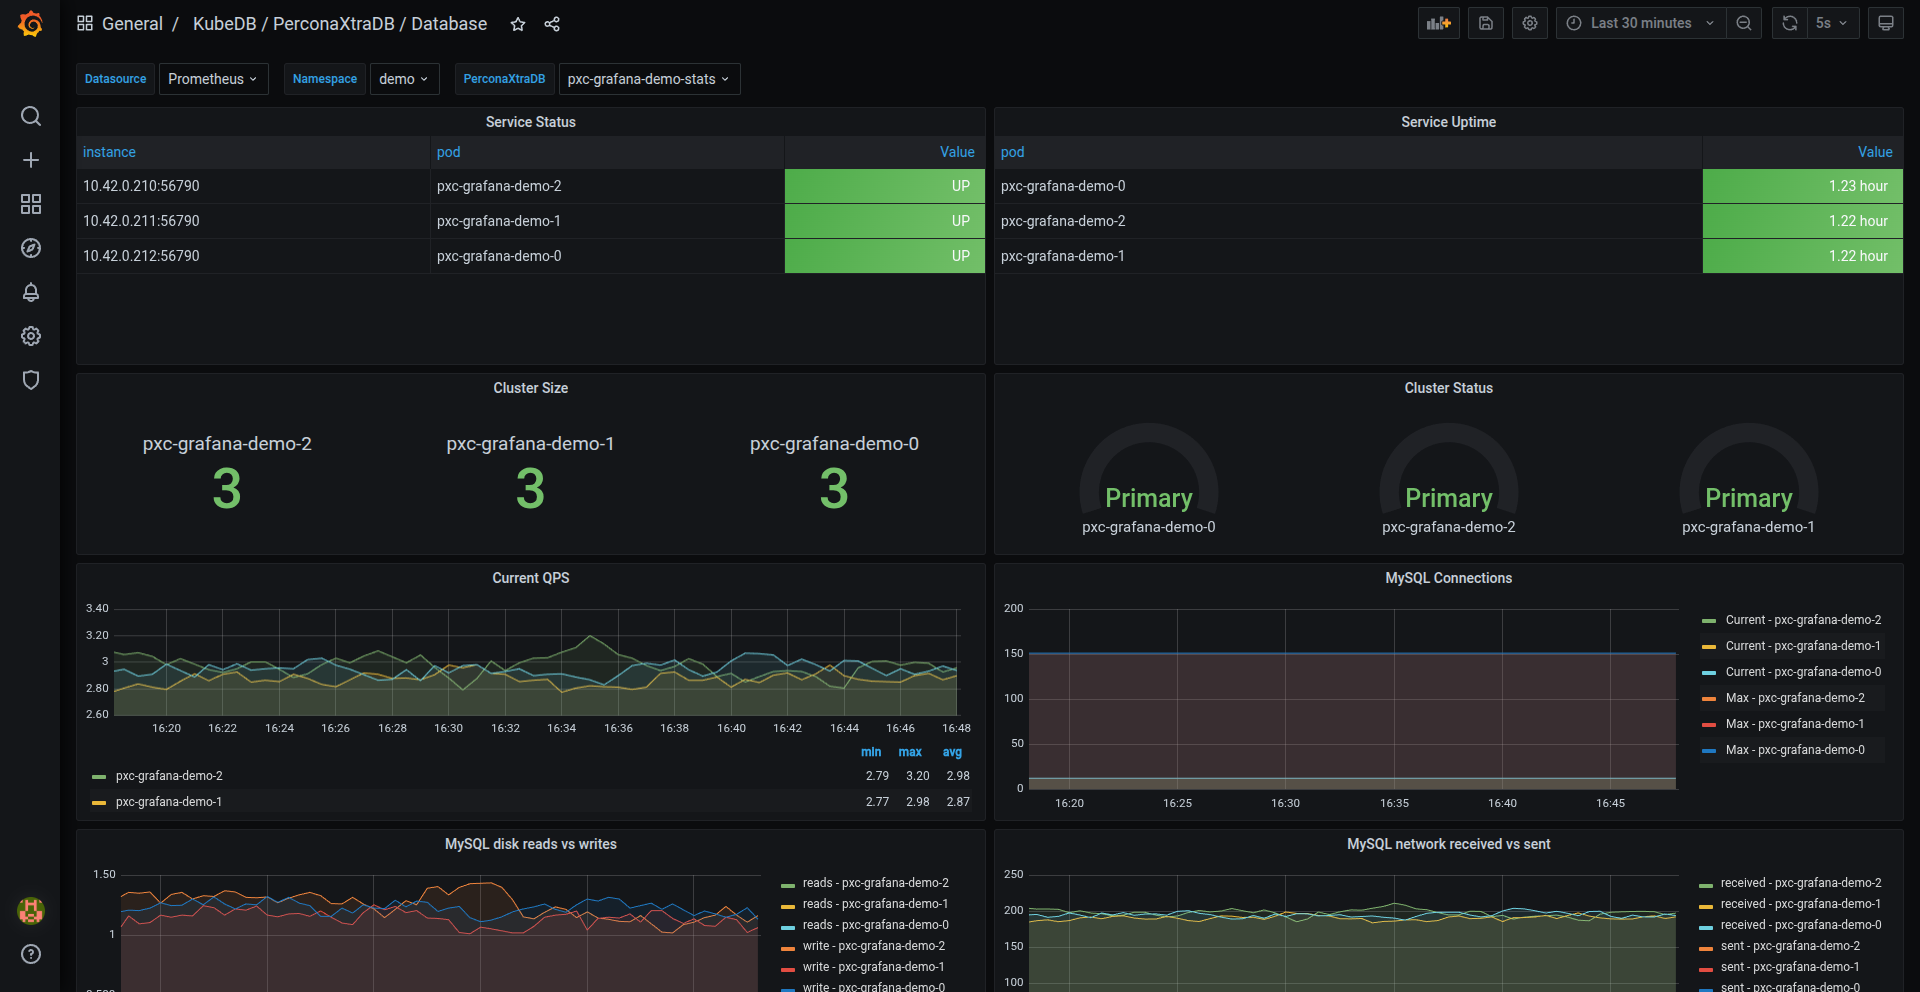Click the 1.23 hour uptime value cell
Viewport: 1920px width, 992px height.
pyautogui.click(x=1803, y=186)
